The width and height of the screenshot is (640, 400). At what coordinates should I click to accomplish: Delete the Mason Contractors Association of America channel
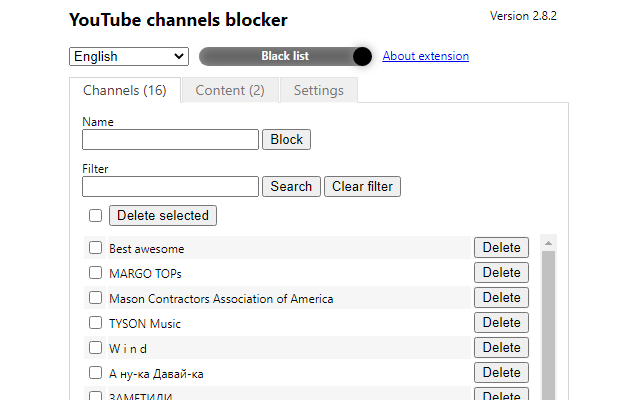[x=501, y=297]
